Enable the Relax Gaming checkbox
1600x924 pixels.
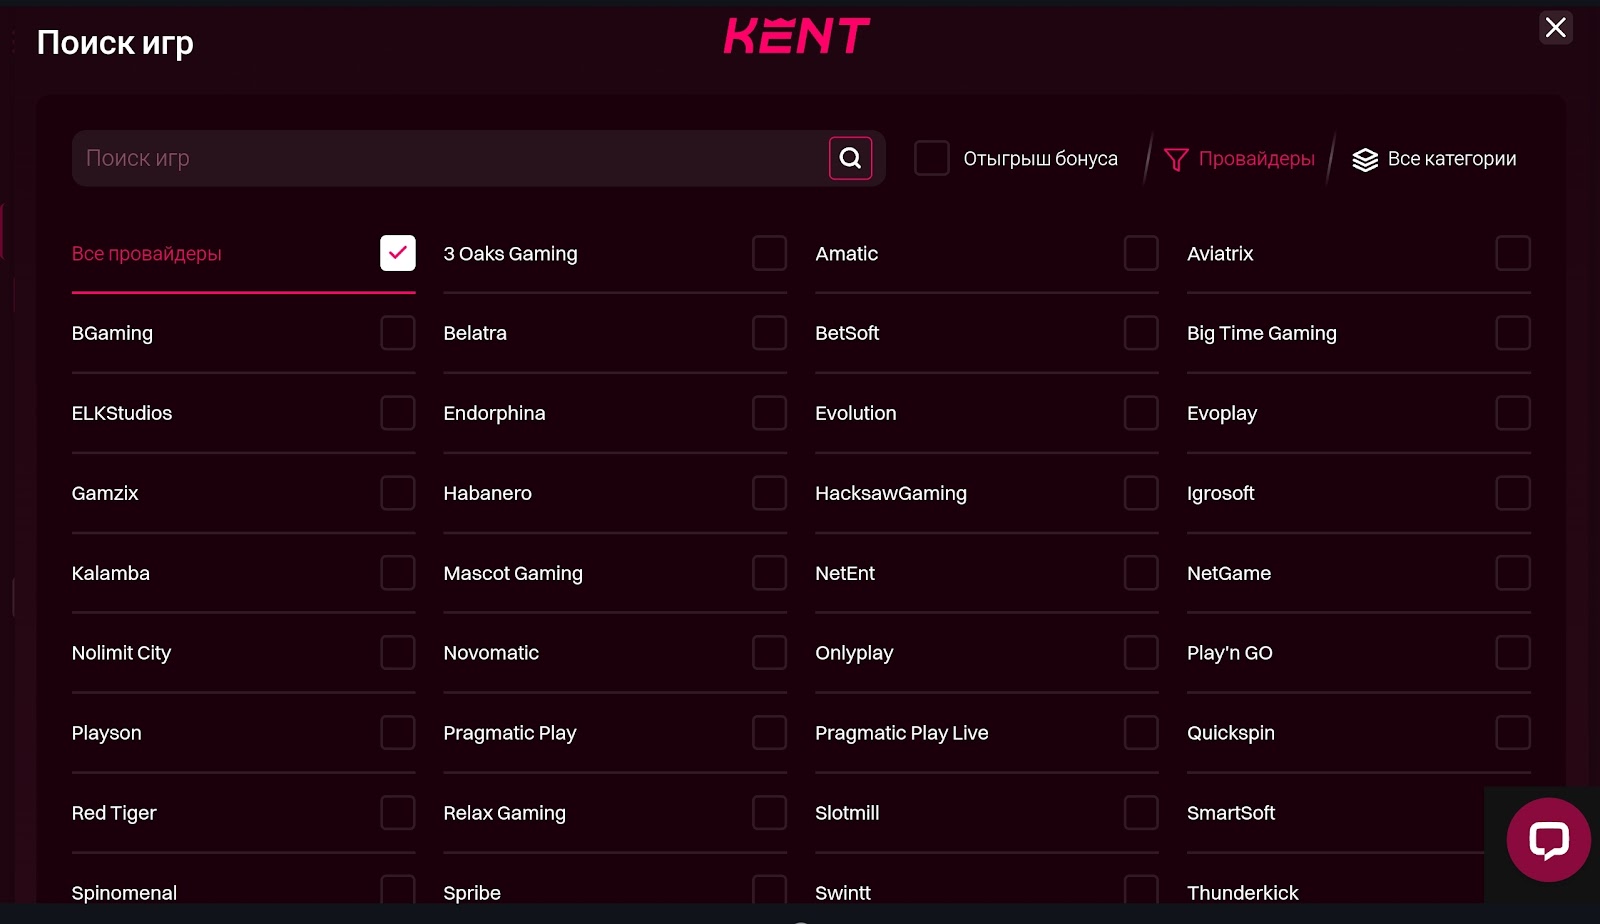tap(769, 813)
